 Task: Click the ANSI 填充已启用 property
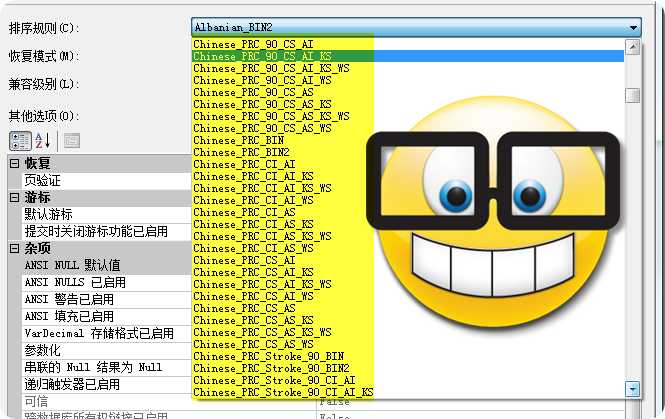[x=106, y=316]
